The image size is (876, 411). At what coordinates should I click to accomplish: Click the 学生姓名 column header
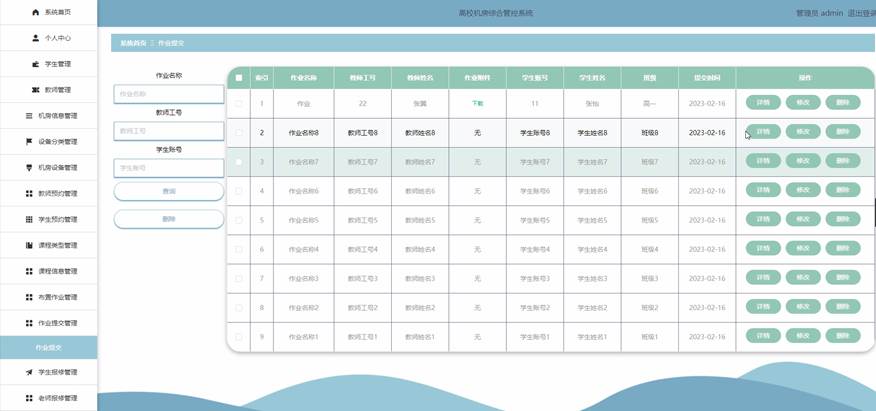click(x=592, y=78)
